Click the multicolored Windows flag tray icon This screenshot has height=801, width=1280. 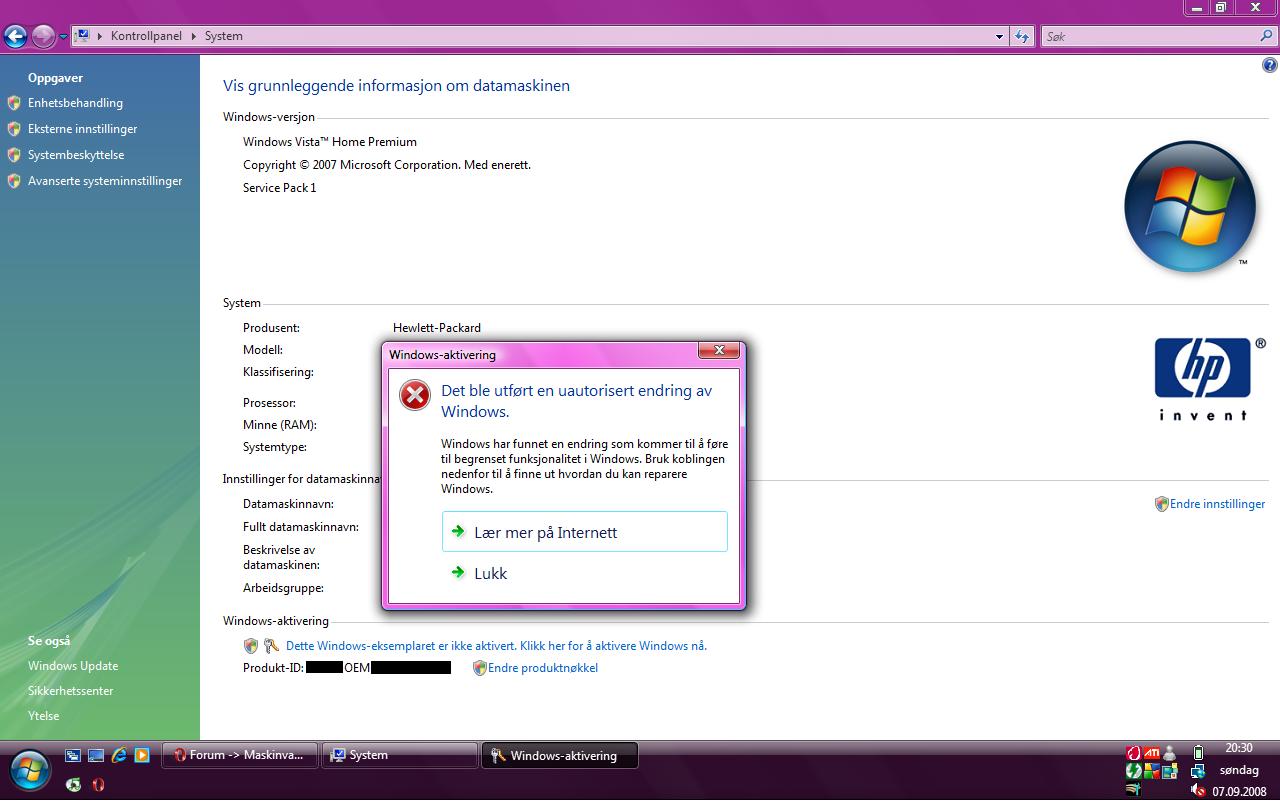(1151, 771)
